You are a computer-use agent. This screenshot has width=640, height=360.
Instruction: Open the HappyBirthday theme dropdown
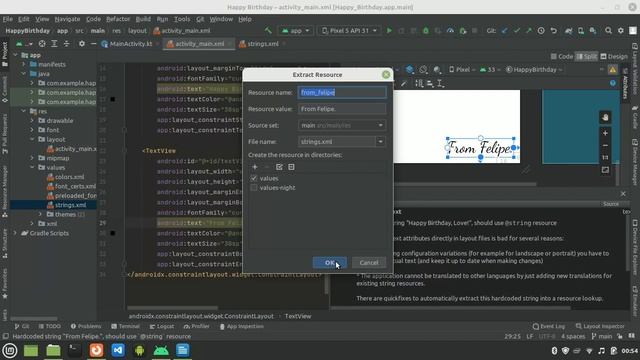pos(534,70)
